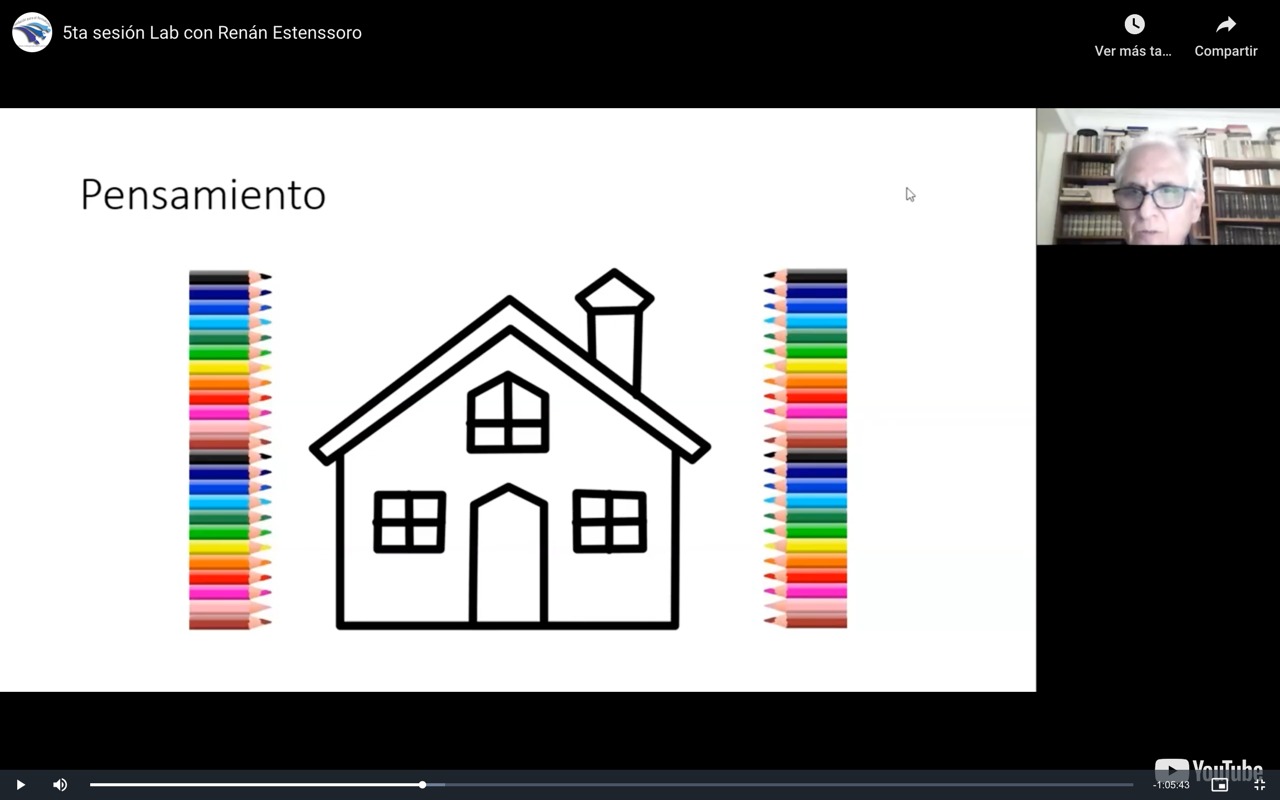Click the speaker's webcam thumbnail
Image resolution: width=1280 pixels, height=800 pixels.
1158,177
